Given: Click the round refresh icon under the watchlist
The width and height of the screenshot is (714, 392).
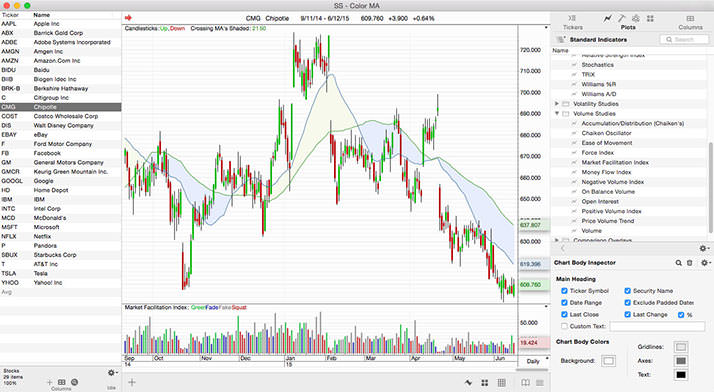Looking at the screenshot, I should (x=75, y=382).
